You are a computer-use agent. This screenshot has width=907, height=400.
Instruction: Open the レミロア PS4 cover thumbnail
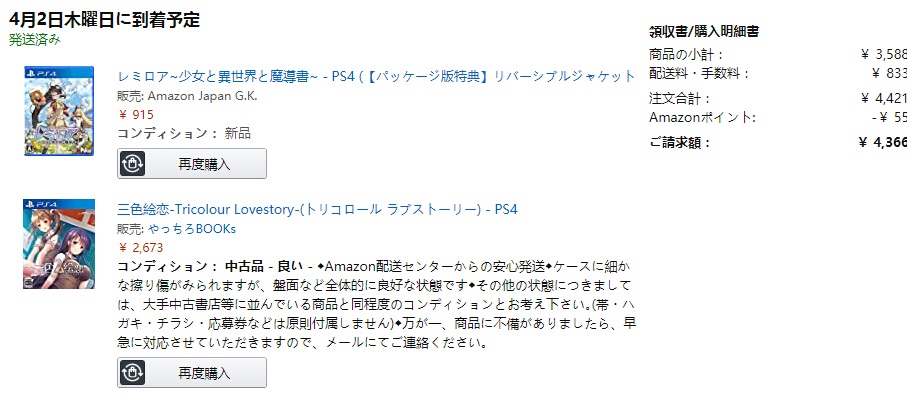pyautogui.click(x=59, y=110)
